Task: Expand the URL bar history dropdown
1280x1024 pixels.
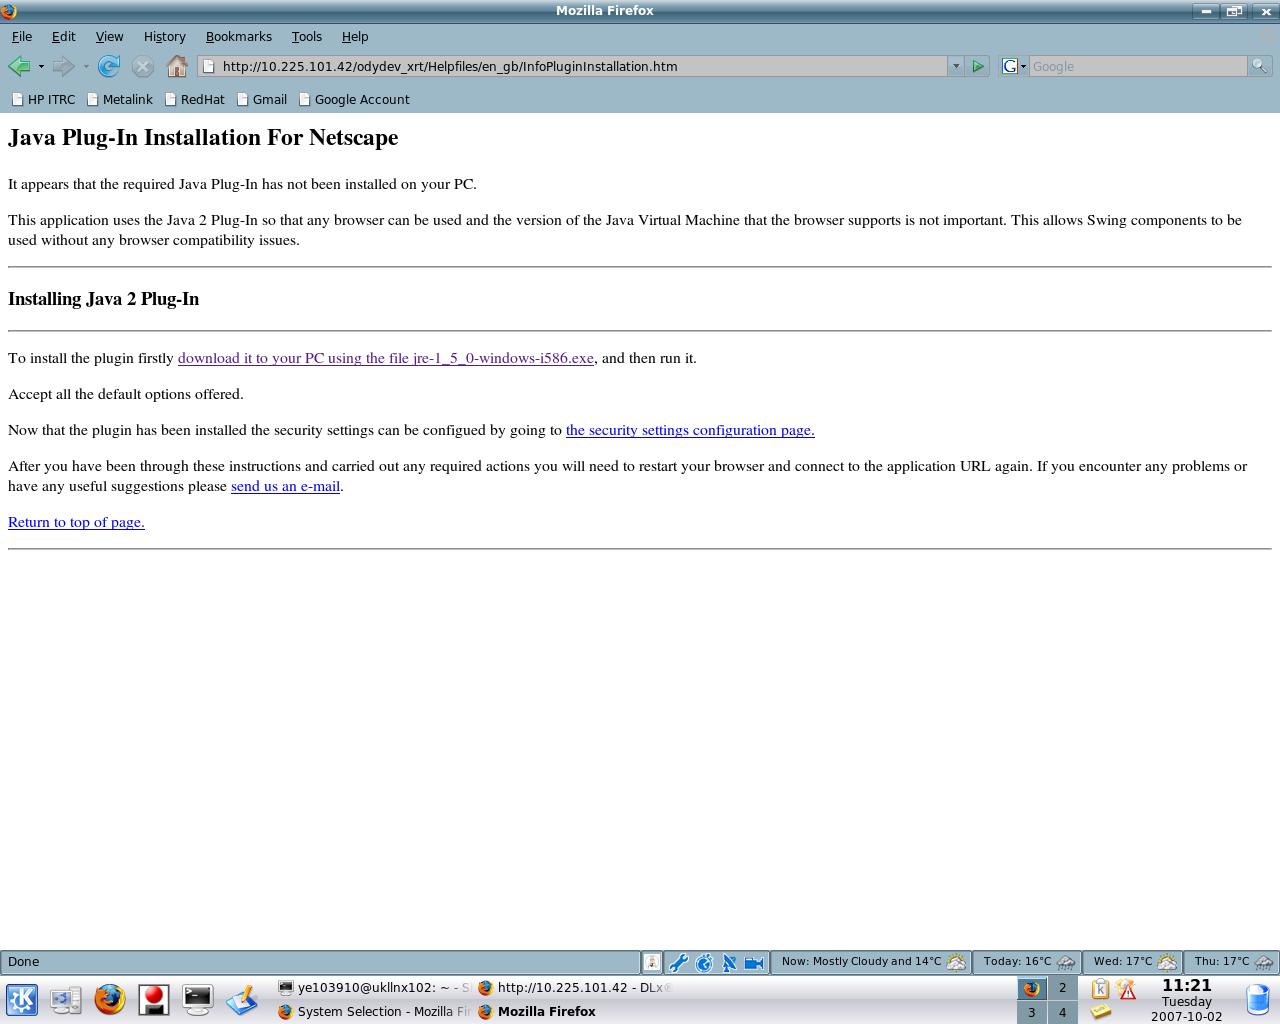Action: click(955, 66)
